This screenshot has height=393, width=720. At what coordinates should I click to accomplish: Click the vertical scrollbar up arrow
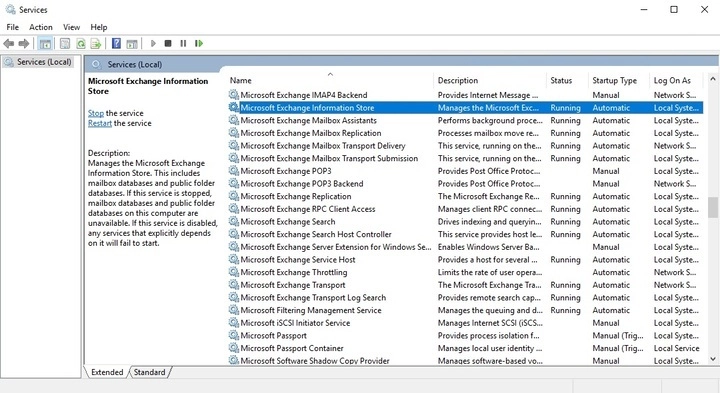(713, 79)
